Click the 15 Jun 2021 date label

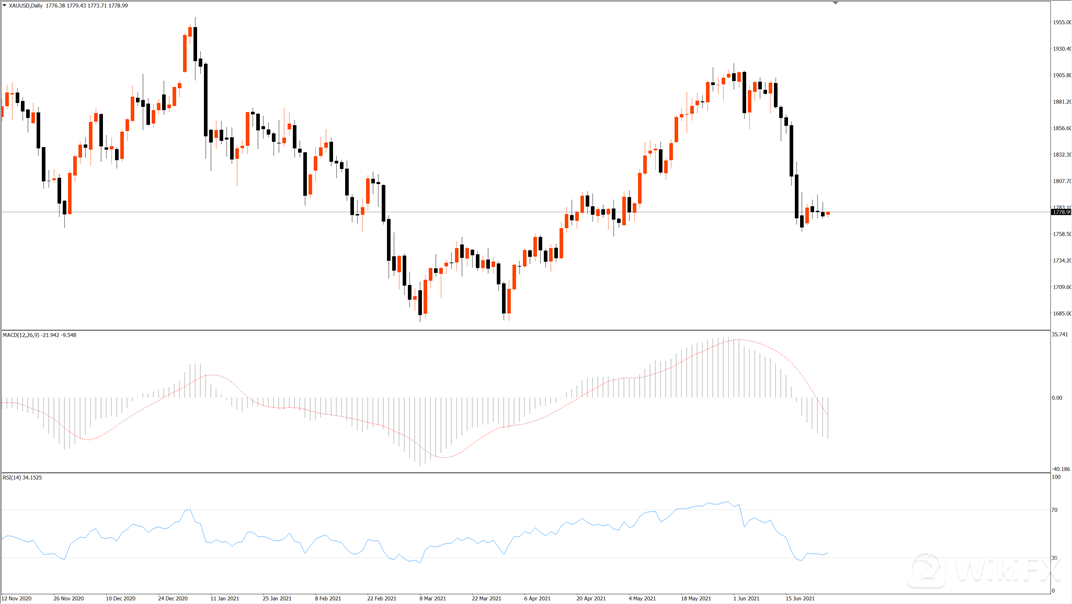pyautogui.click(x=803, y=598)
